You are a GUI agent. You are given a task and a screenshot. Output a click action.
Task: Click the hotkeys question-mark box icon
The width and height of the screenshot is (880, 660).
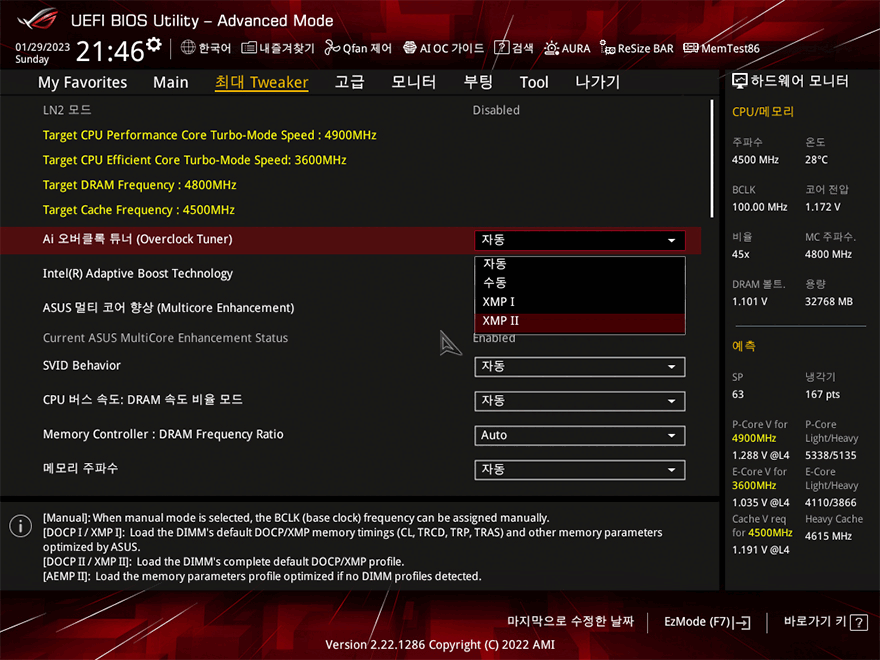click(x=859, y=622)
